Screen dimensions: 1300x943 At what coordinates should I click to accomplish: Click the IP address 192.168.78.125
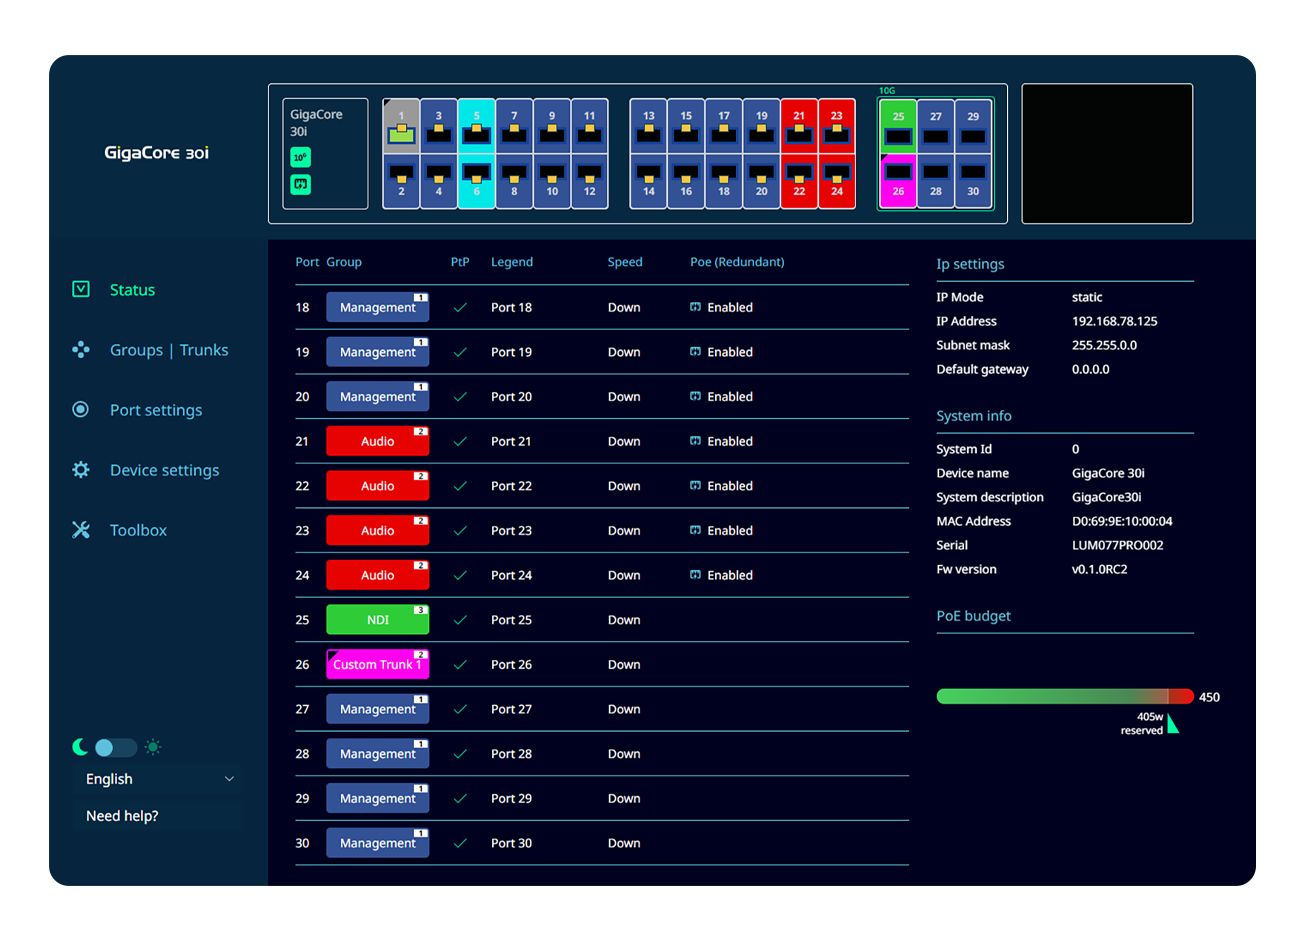[1114, 321]
